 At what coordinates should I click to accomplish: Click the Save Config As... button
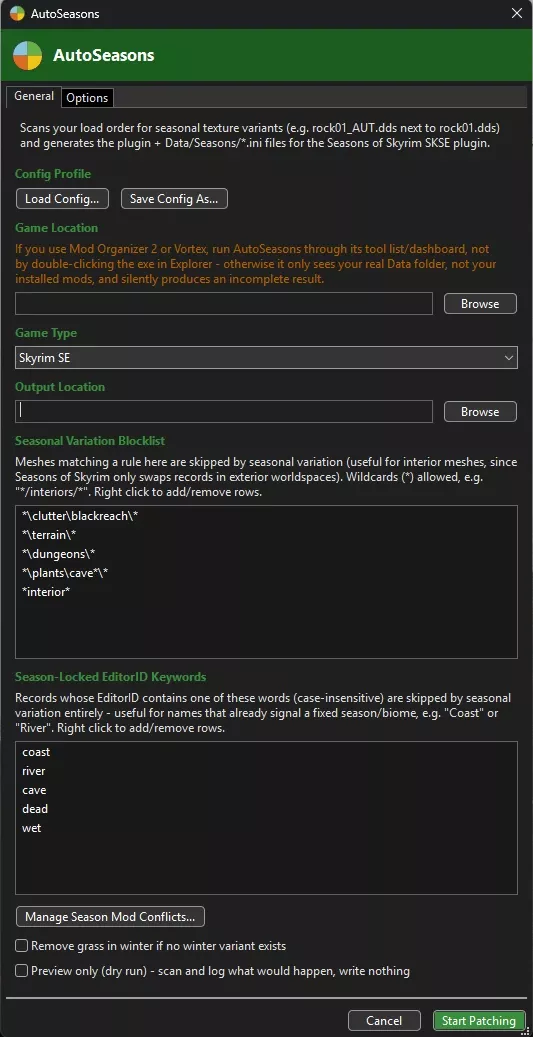[x=174, y=198]
